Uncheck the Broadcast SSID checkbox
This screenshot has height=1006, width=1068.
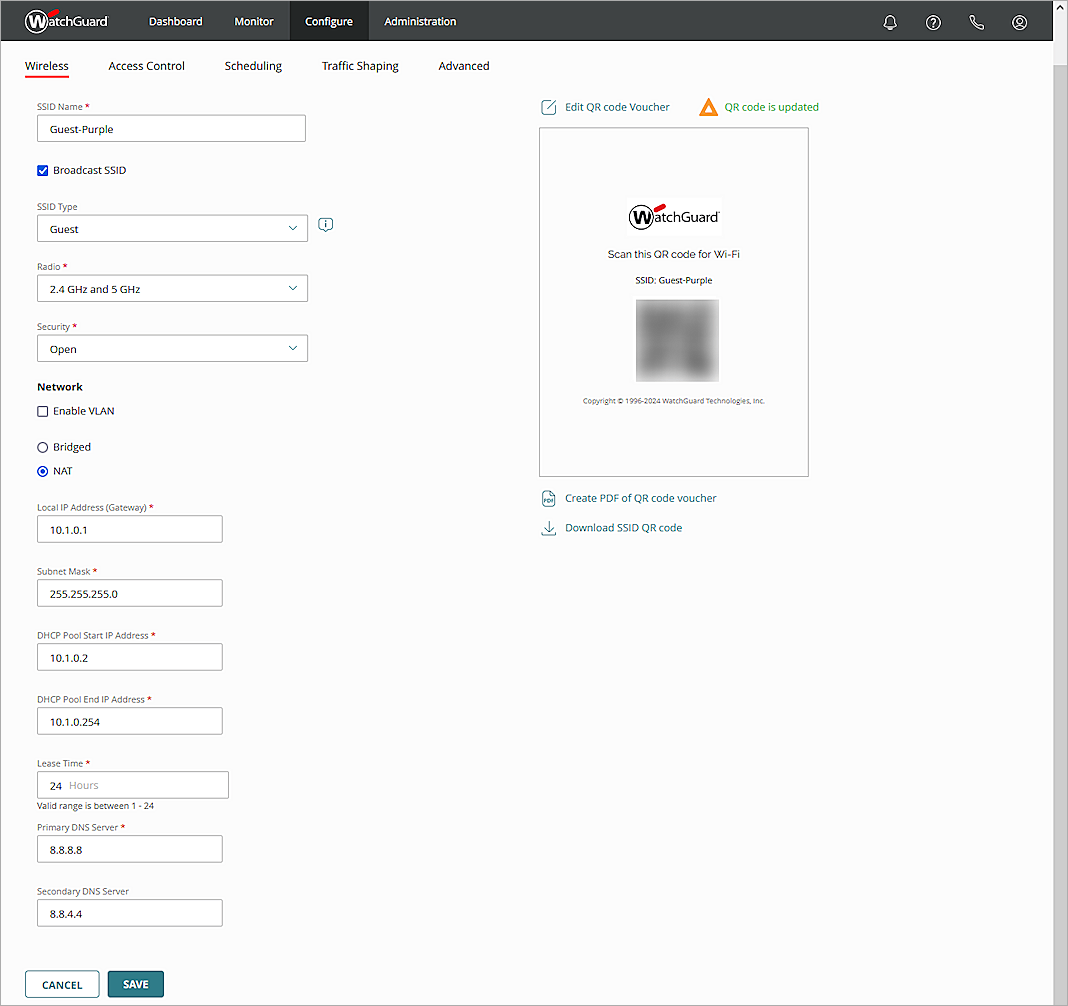point(42,170)
